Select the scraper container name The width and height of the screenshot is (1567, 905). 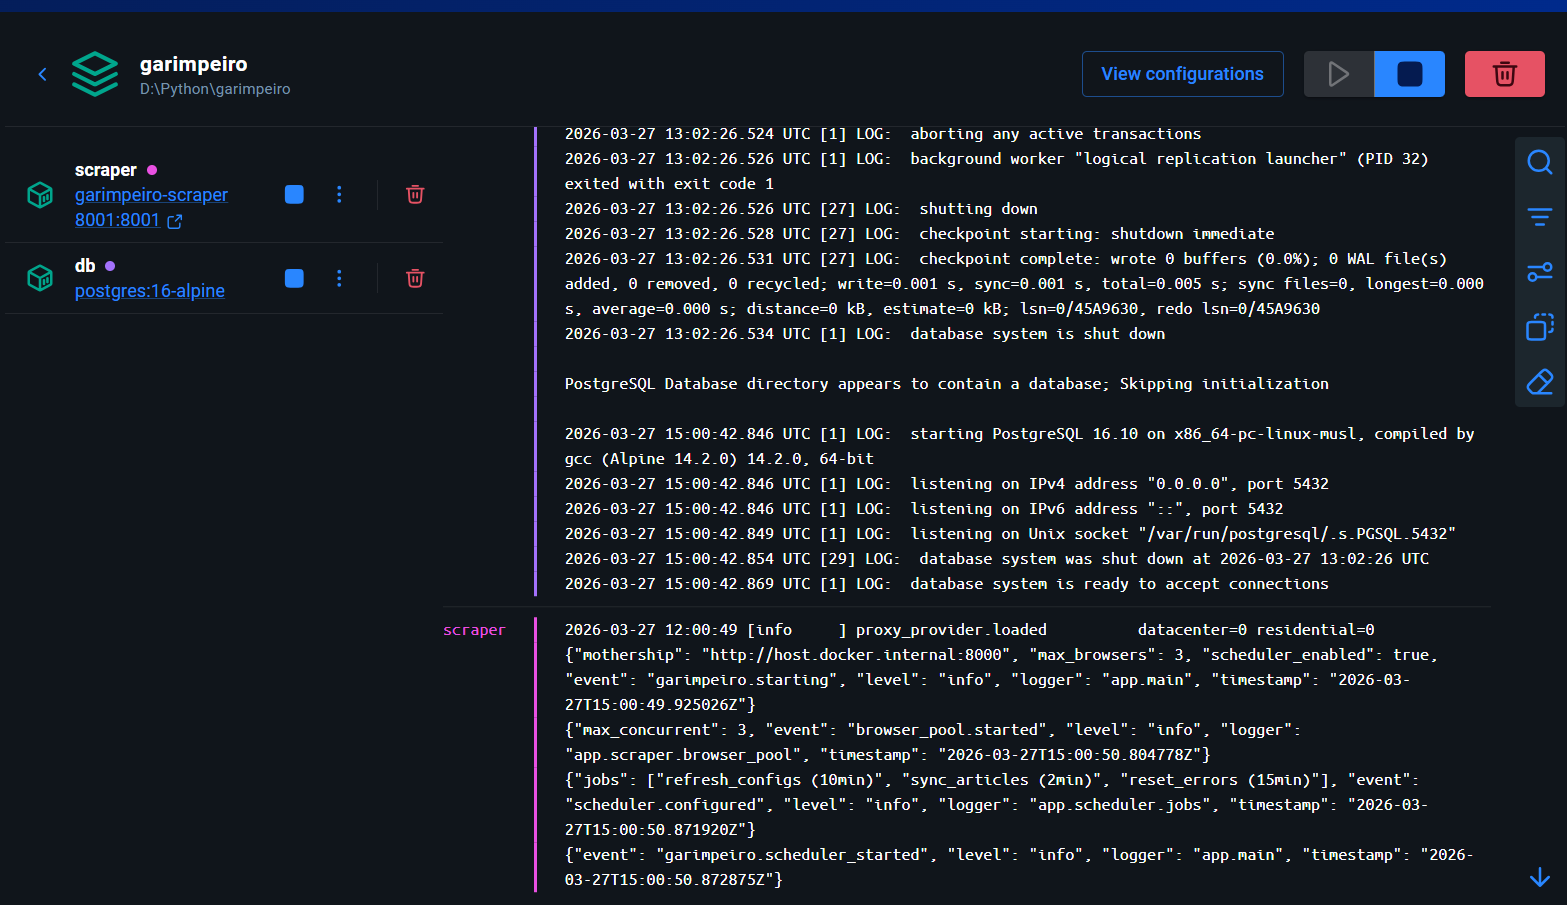click(106, 170)
